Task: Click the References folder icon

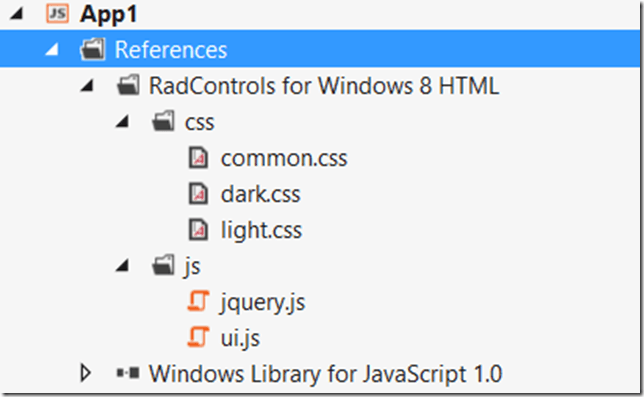Action: 93,49
